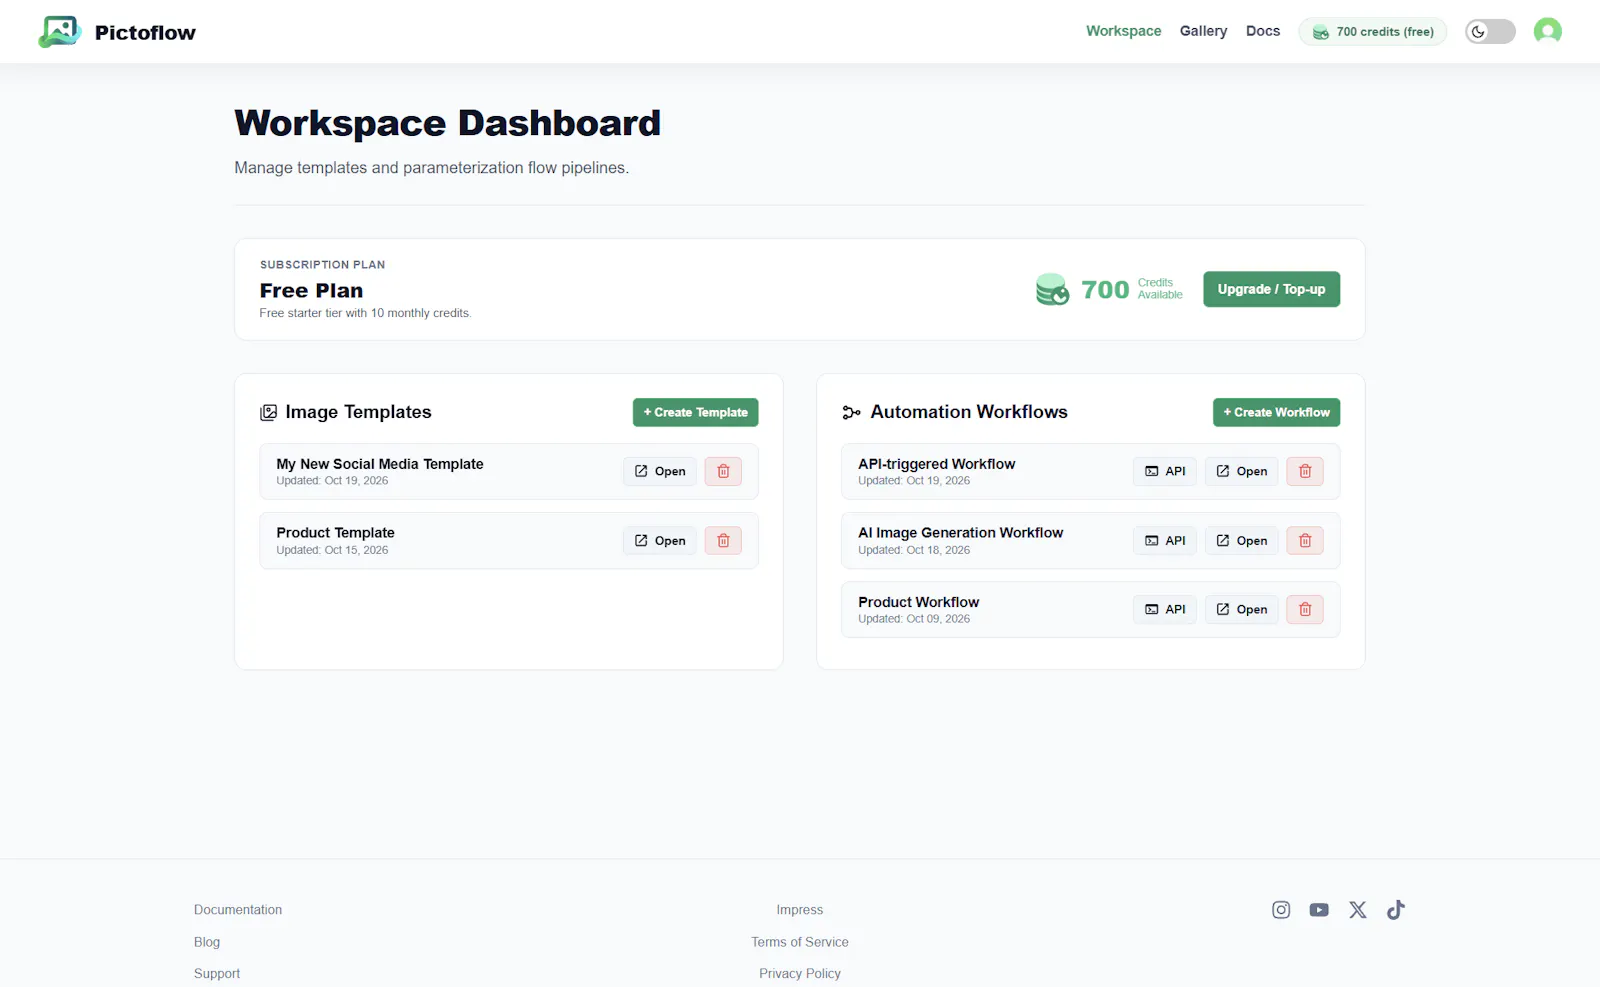Click 'Updated: Oct 15, 2026' text
Viewport: 1600px width, 987px height.
tap(332, 550)
